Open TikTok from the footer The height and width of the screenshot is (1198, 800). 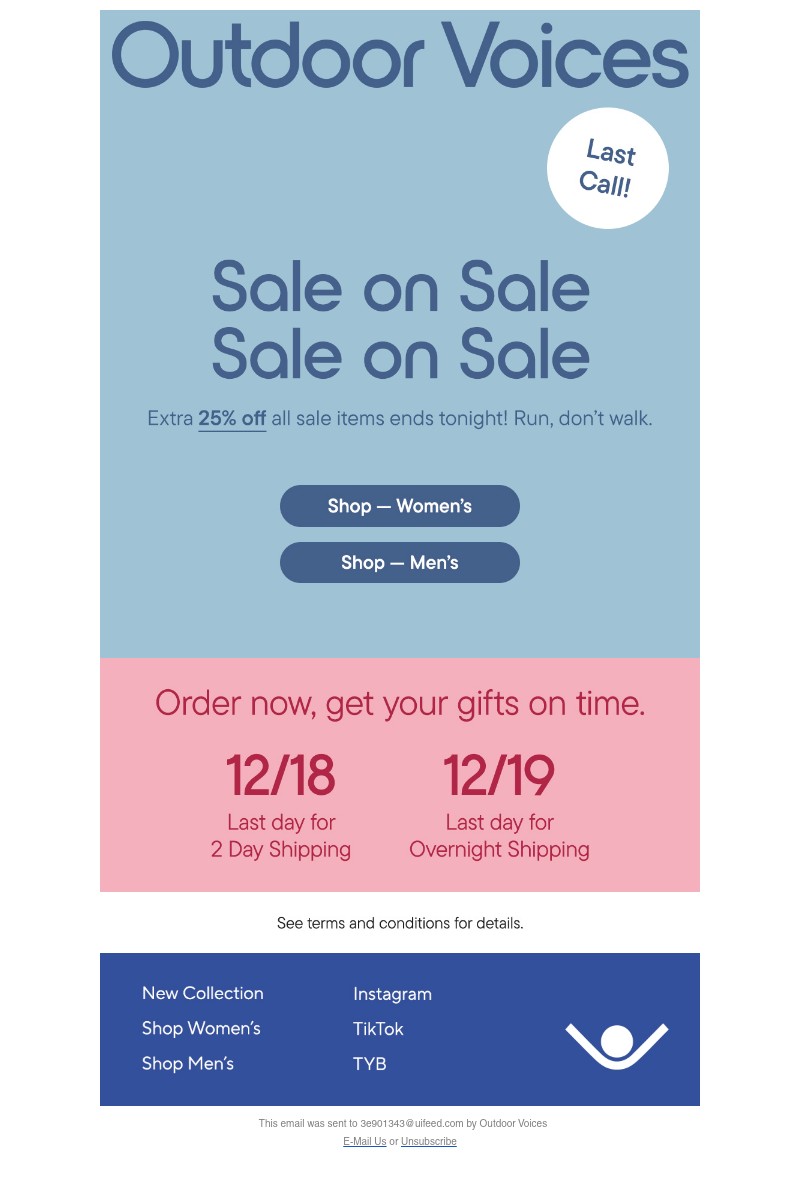tap(378, 1029)
